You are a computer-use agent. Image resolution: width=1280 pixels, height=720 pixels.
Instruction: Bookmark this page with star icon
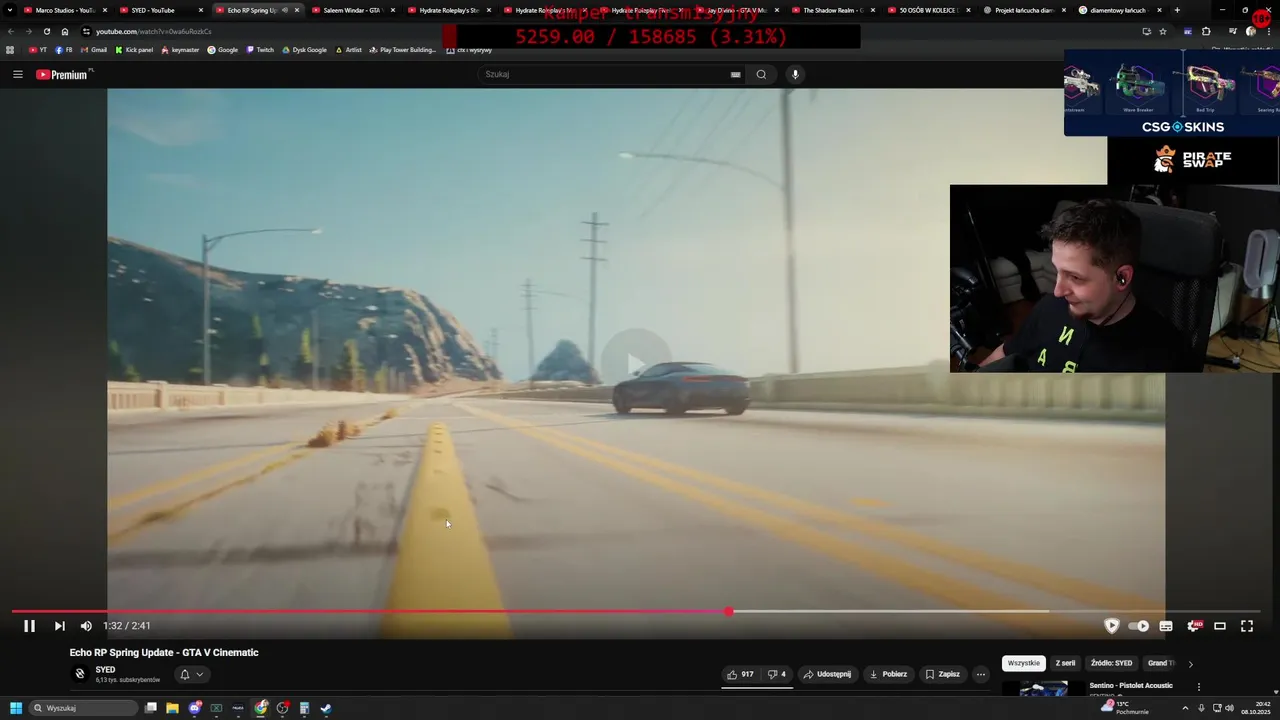(x=1162, y=31)
